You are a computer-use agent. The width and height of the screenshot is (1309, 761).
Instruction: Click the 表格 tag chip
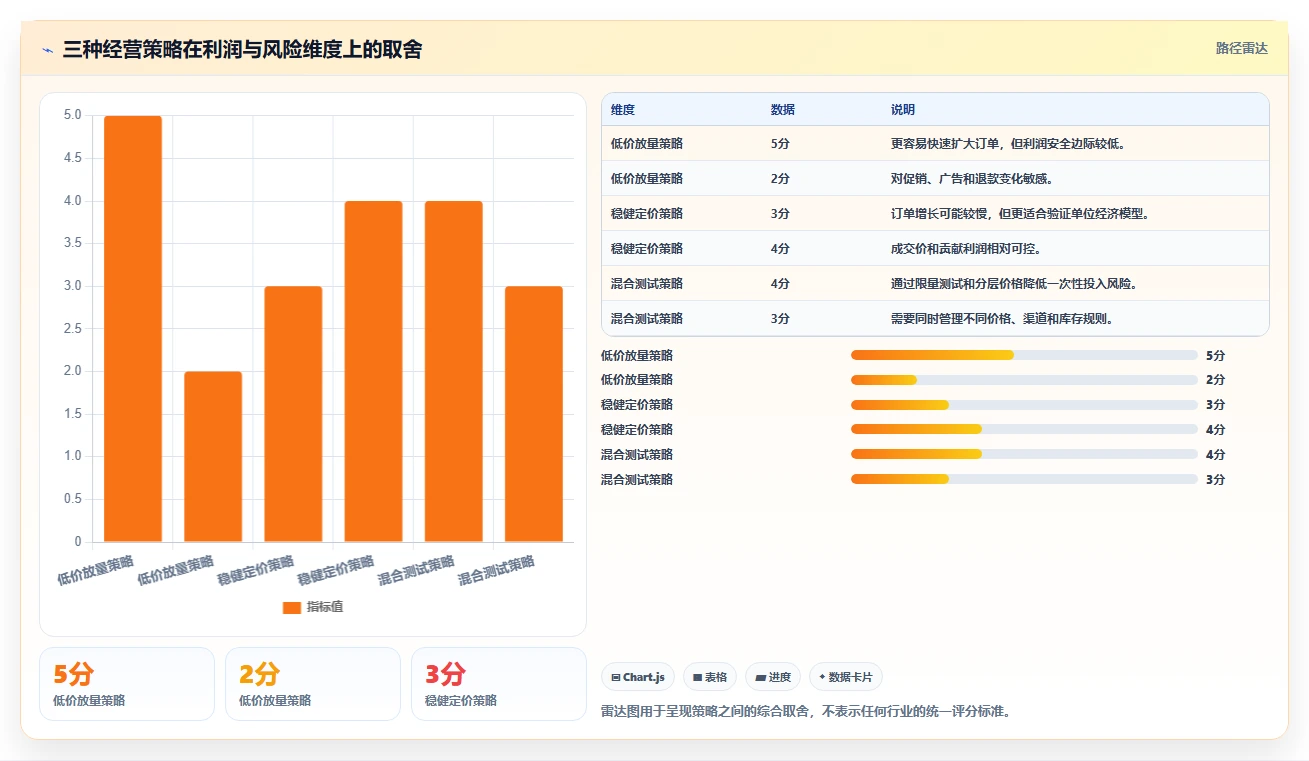click(x=710, y=677)
